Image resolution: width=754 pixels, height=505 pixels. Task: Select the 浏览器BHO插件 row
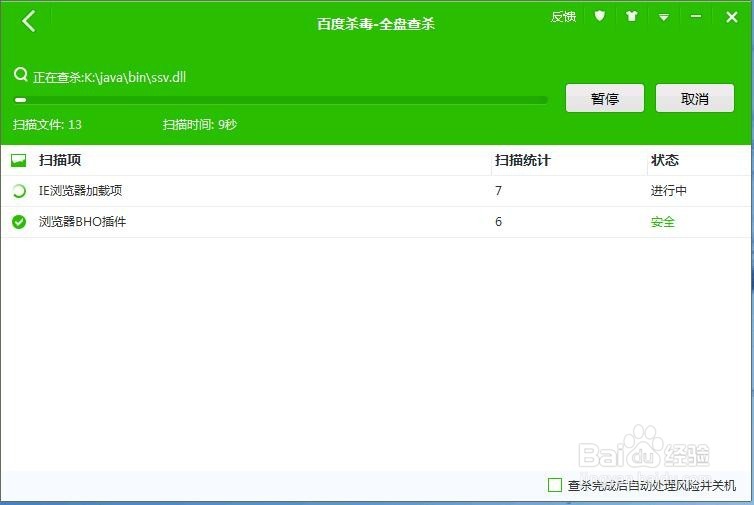pos(375,222)
